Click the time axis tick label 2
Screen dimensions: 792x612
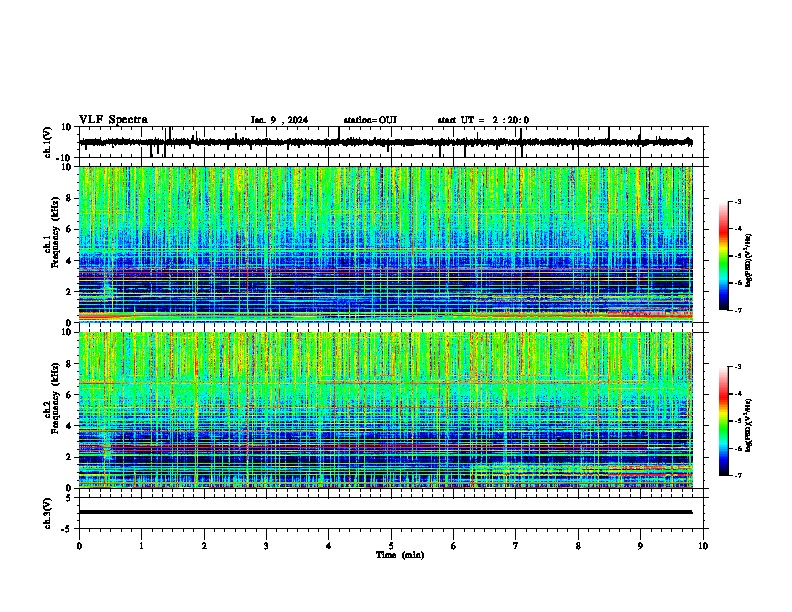(204, 546)
